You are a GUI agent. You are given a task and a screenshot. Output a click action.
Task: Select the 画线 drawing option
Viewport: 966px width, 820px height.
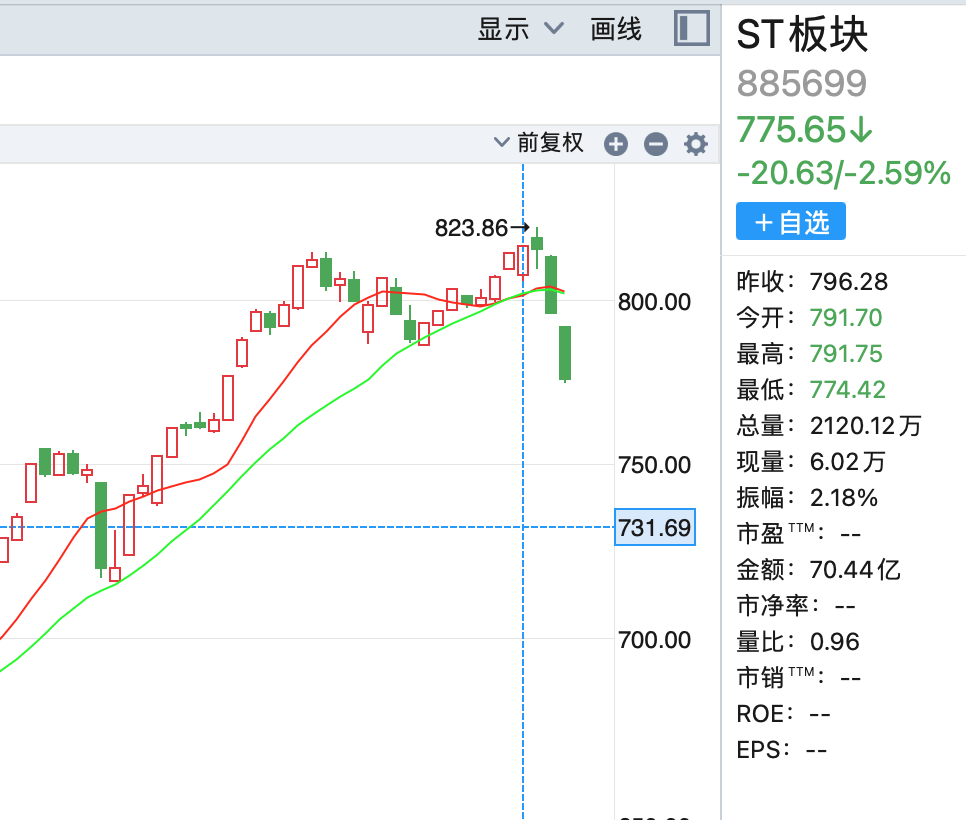coord(616,29)
